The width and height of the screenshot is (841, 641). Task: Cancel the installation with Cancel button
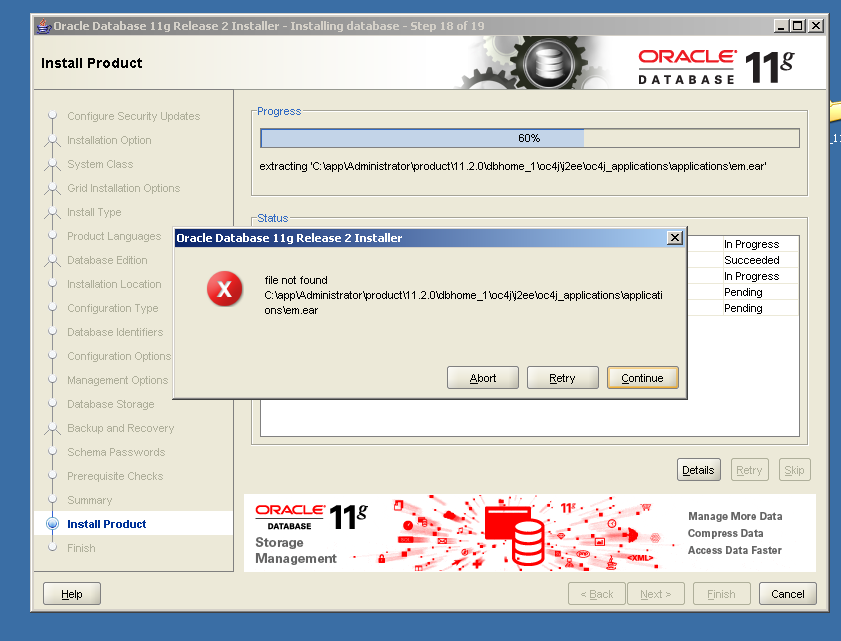788,594
